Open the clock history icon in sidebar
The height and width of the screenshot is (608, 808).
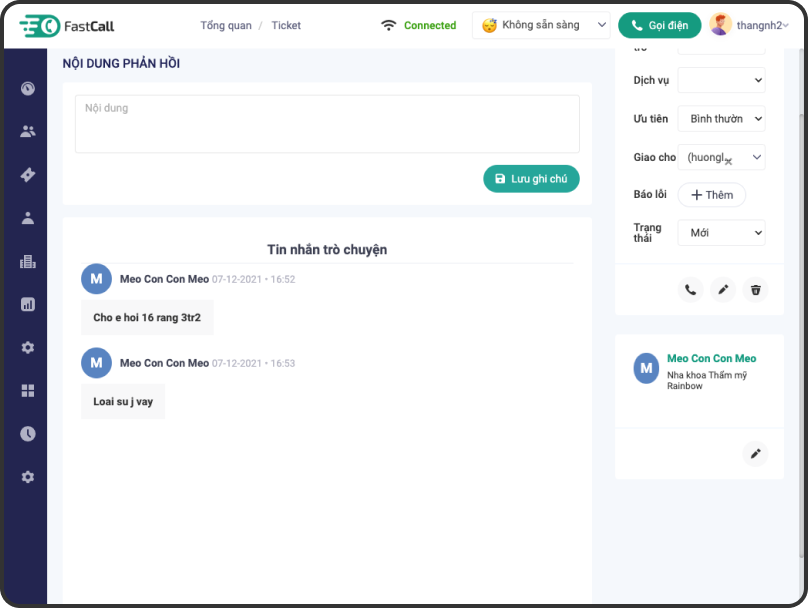tap(28, 434)
